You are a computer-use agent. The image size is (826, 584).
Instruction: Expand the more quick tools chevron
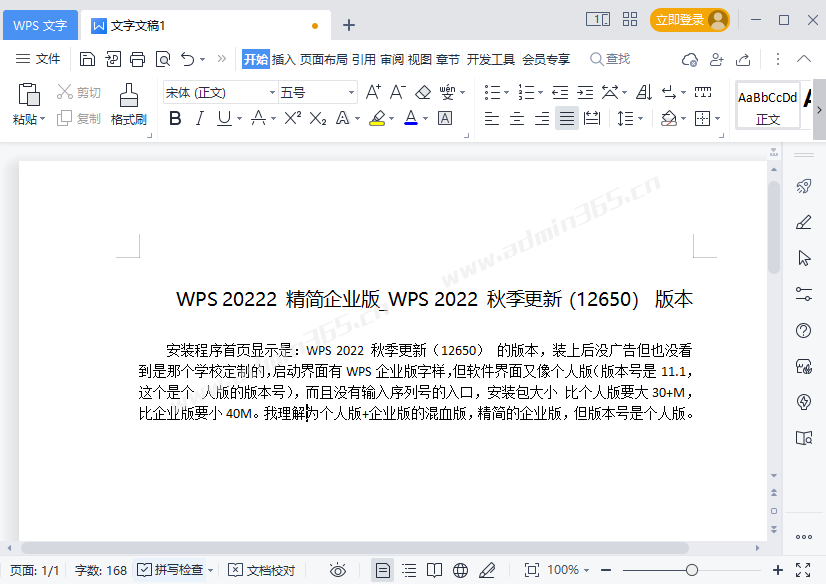[222, 58]
